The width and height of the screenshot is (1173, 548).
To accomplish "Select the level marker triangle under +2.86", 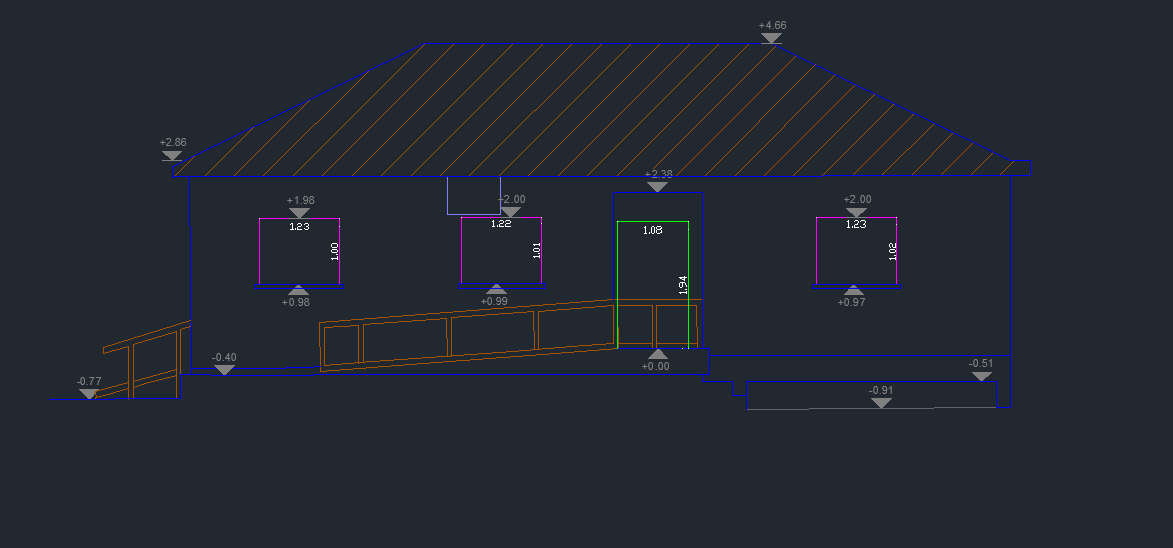I will pos(172,156).
